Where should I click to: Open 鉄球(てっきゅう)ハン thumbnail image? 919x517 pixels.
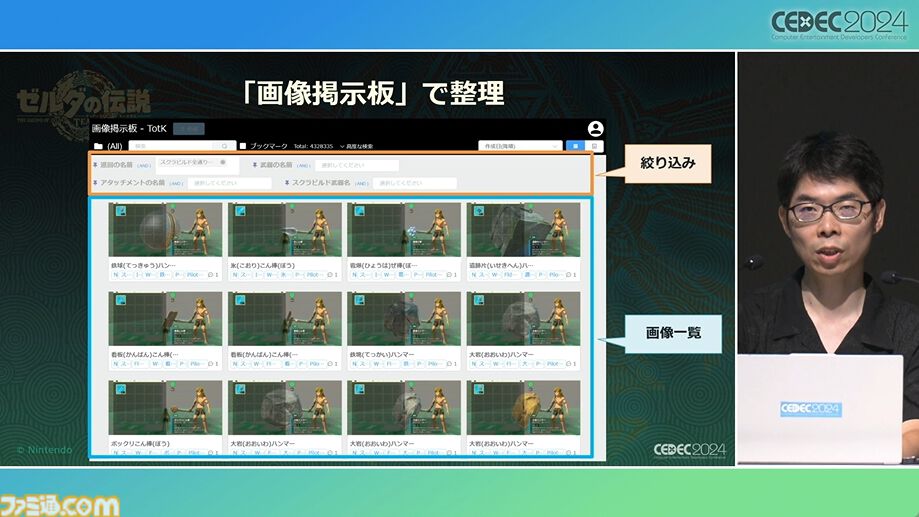pyautogui.click(x=165, y=229)
